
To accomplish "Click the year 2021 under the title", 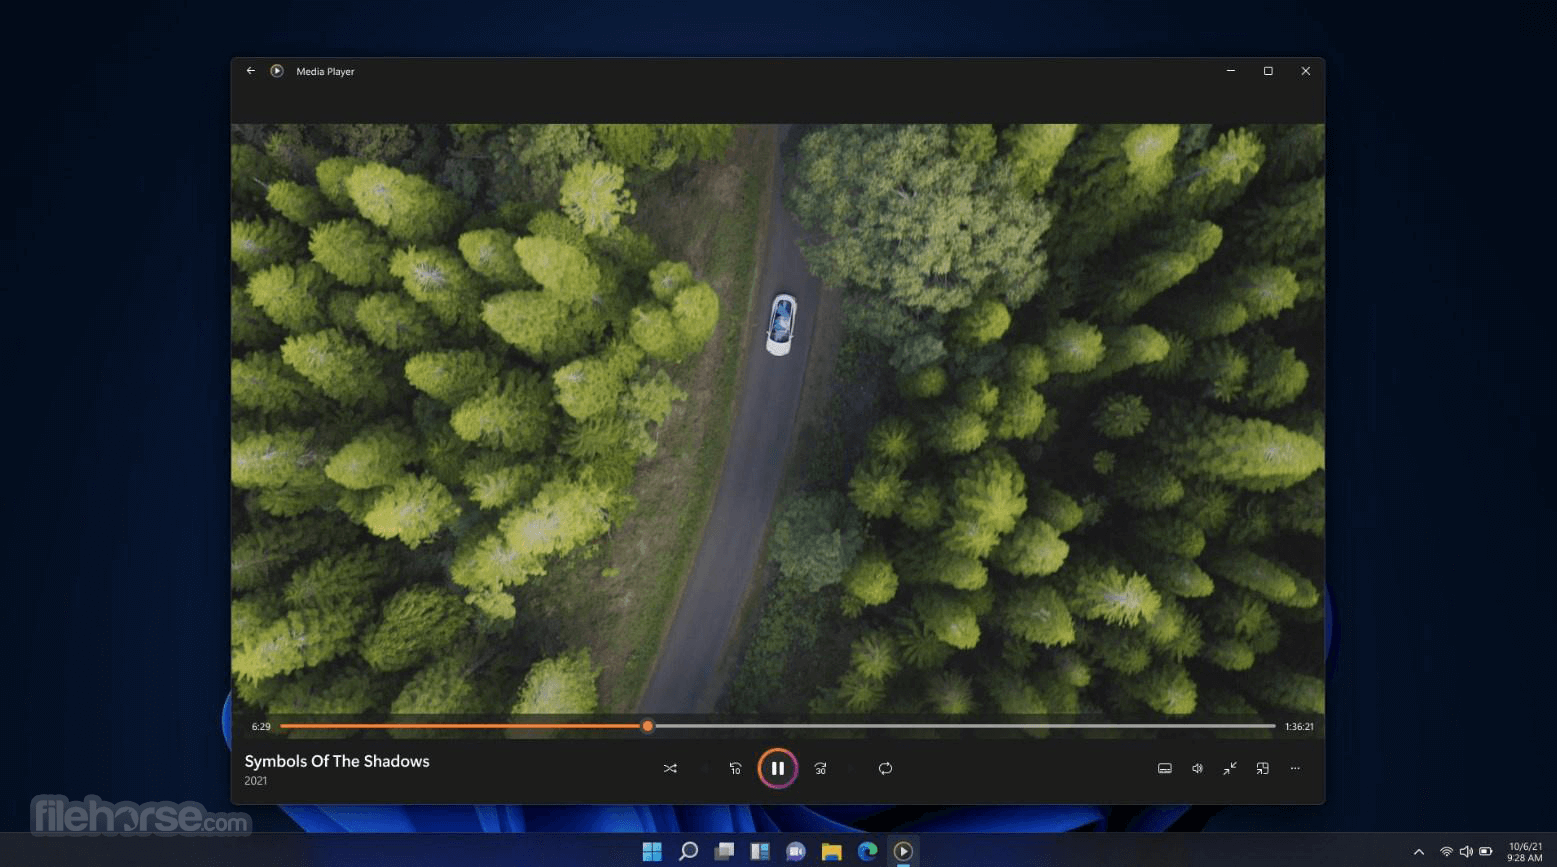I will pyautogui.click(x=256, y=781).
